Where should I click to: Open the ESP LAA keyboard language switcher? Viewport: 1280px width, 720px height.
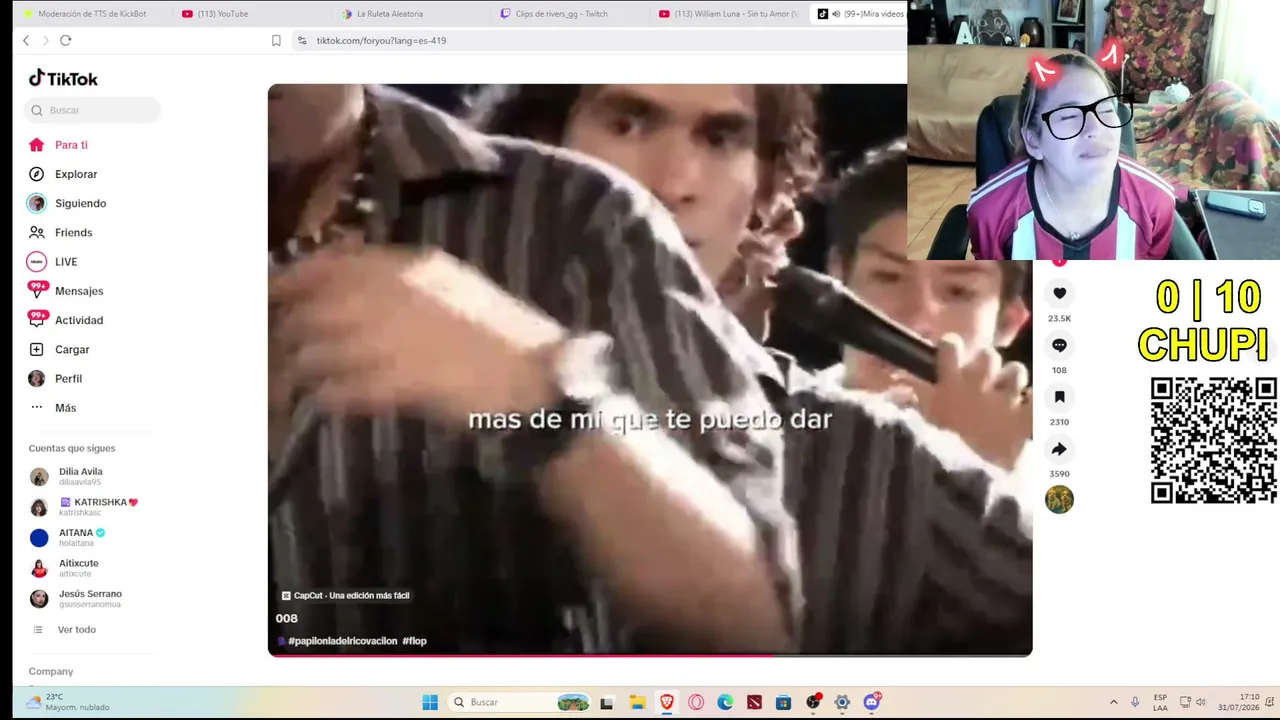click(1160, 702)
